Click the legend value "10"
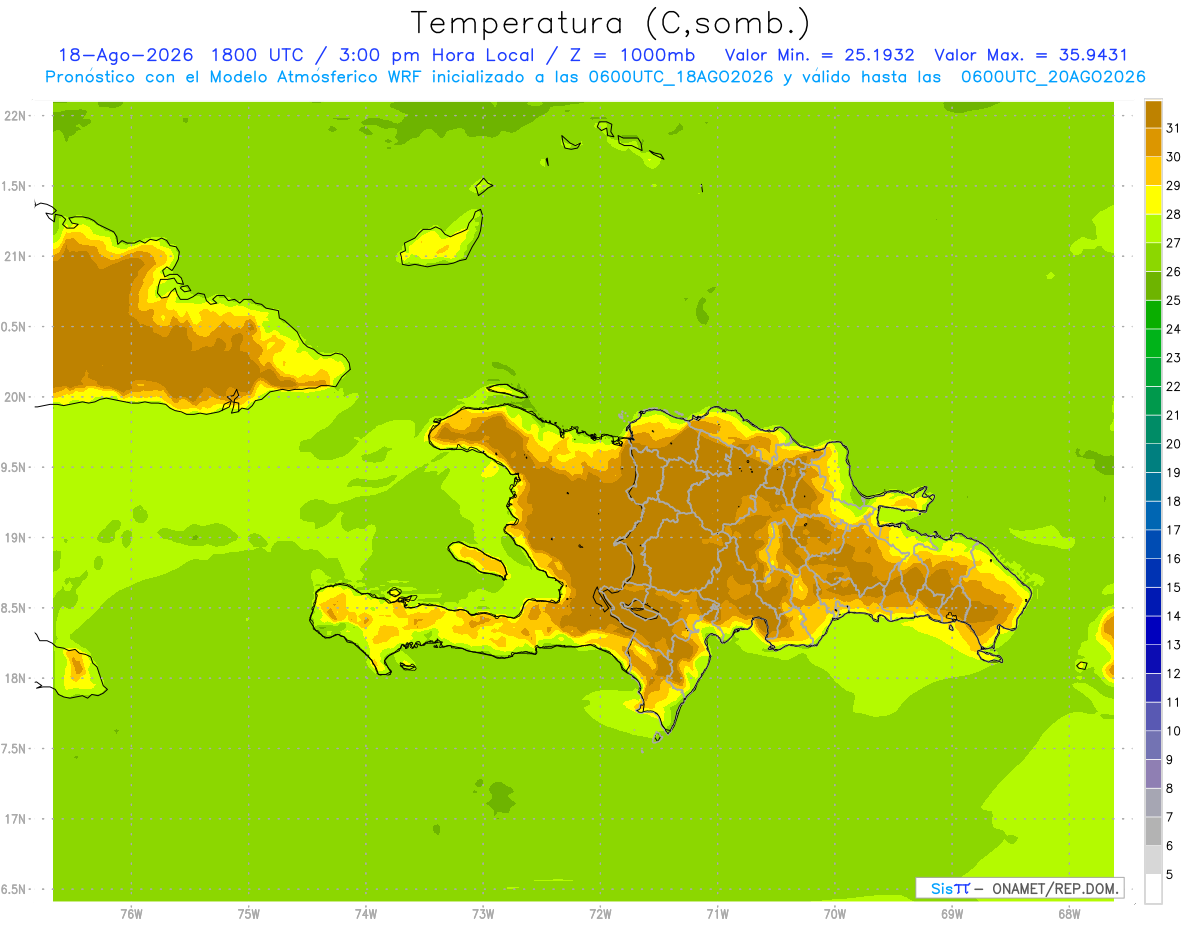Viewport: 1200px width, 927px height. pyautogui.click(x=1173, y=731)
